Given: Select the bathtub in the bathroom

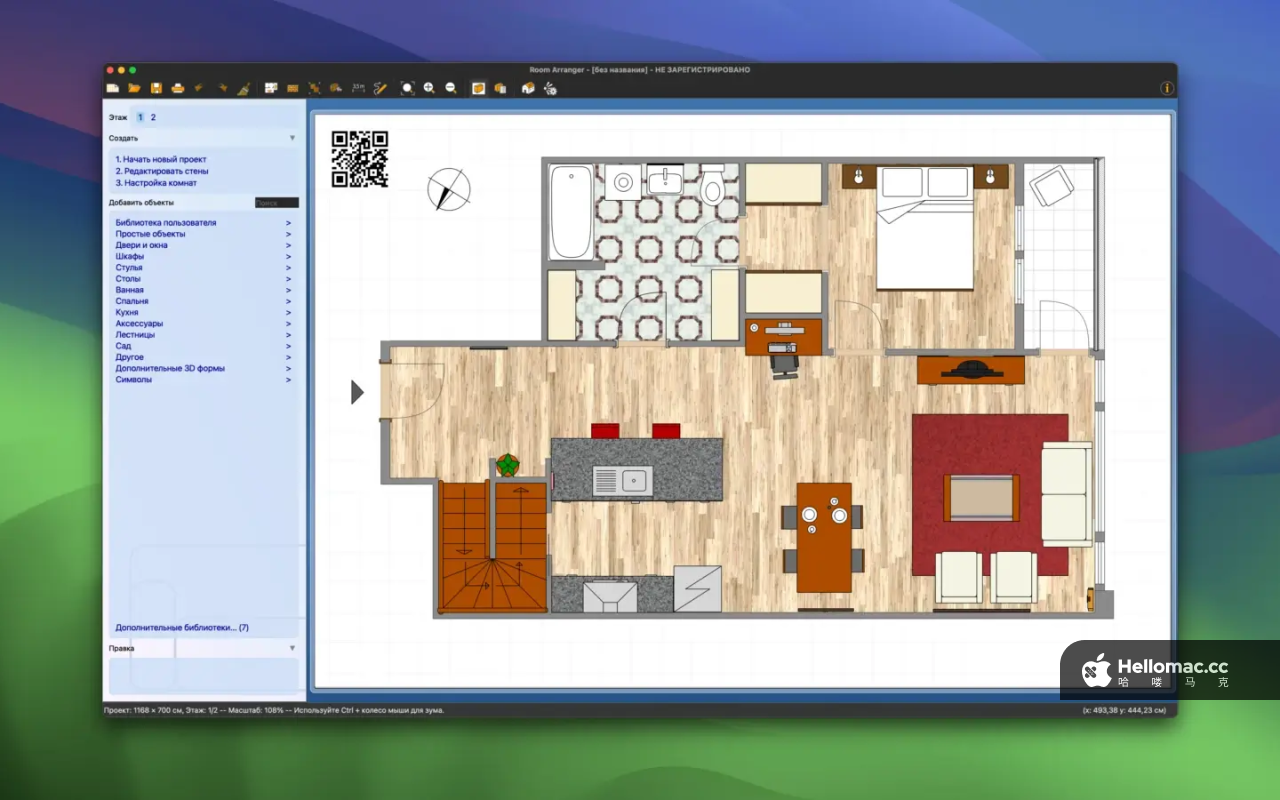Looking at the screenshot, I should tap(571, 212).
